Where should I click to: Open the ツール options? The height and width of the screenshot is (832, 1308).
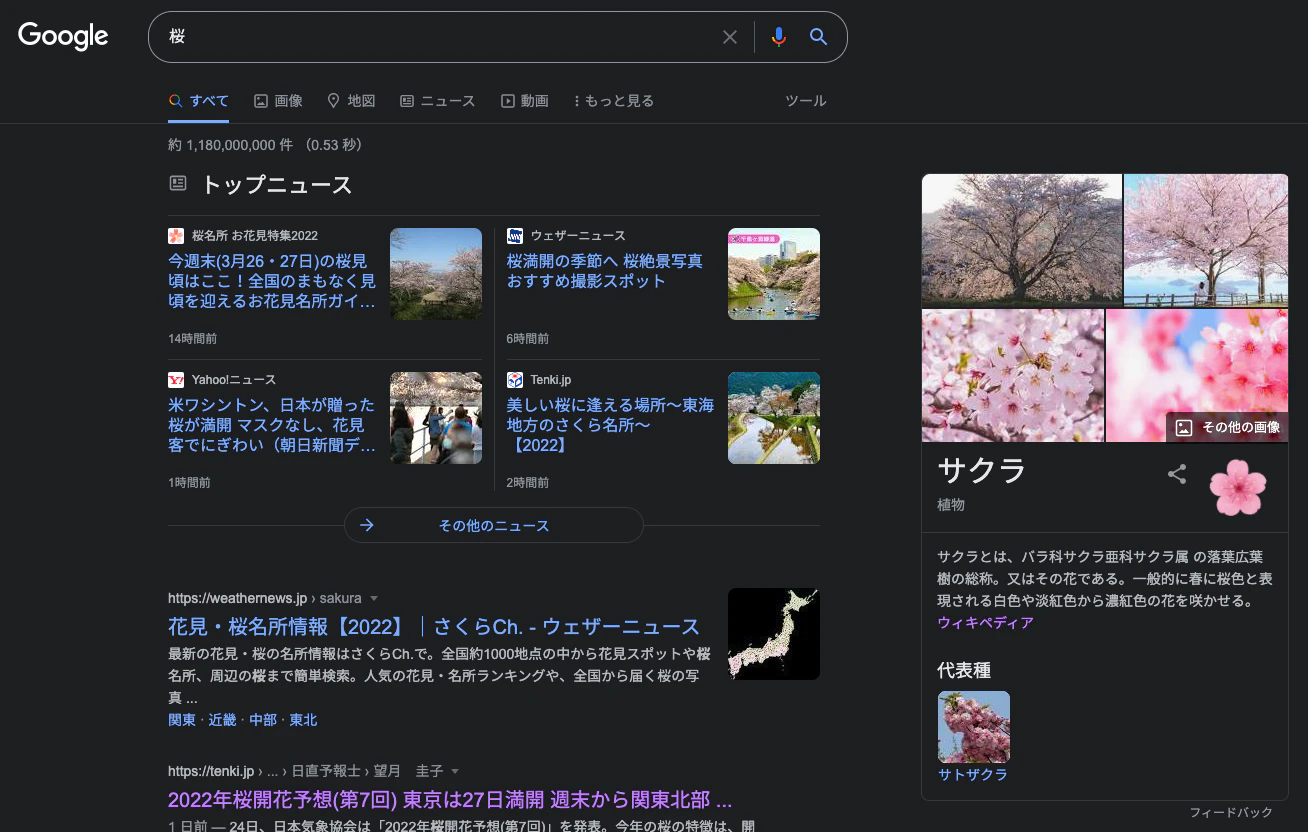(806, 101)
